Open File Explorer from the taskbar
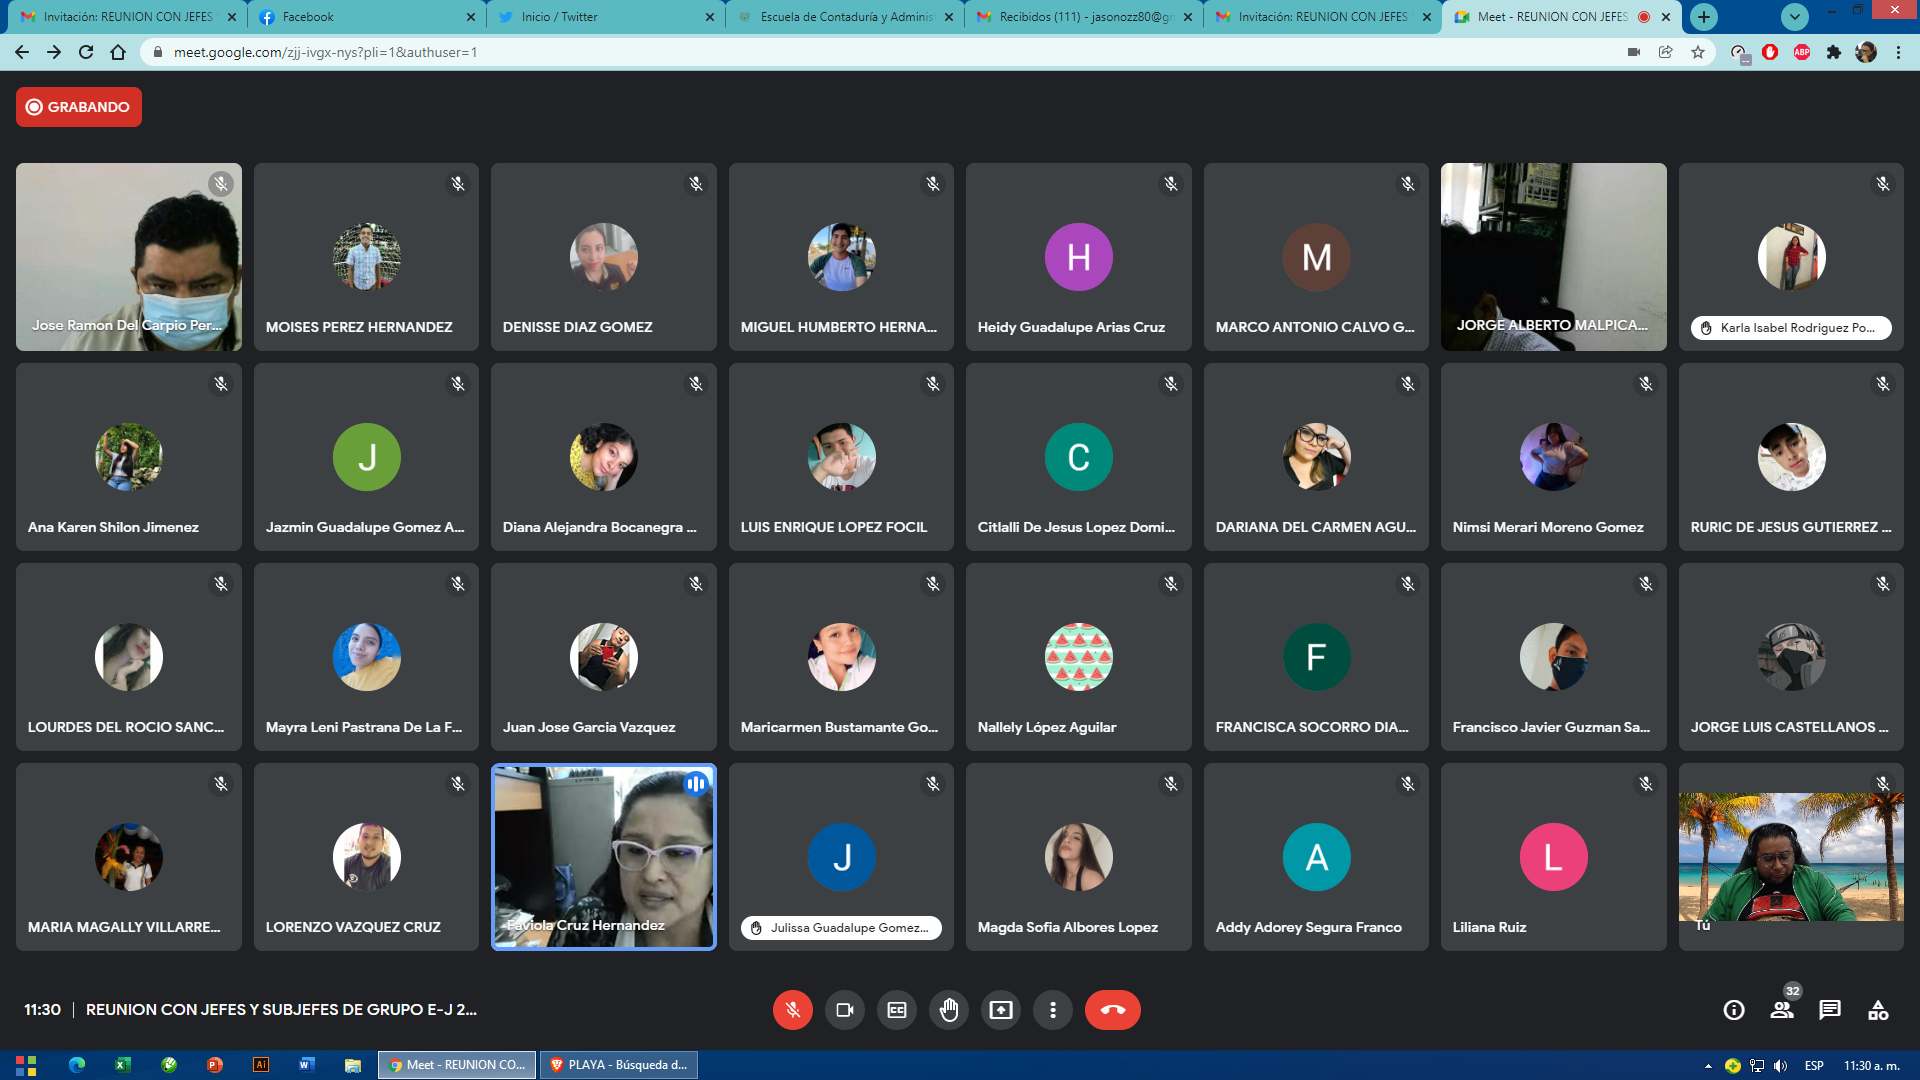 [x=353, y=1065]
